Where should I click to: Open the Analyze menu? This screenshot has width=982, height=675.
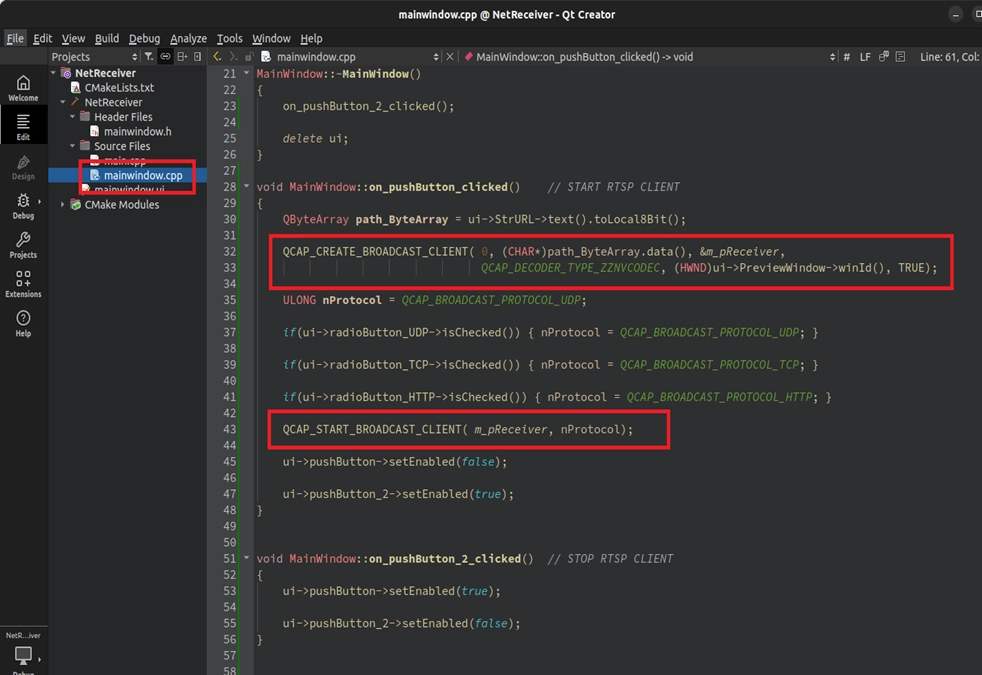pos(188,38)
